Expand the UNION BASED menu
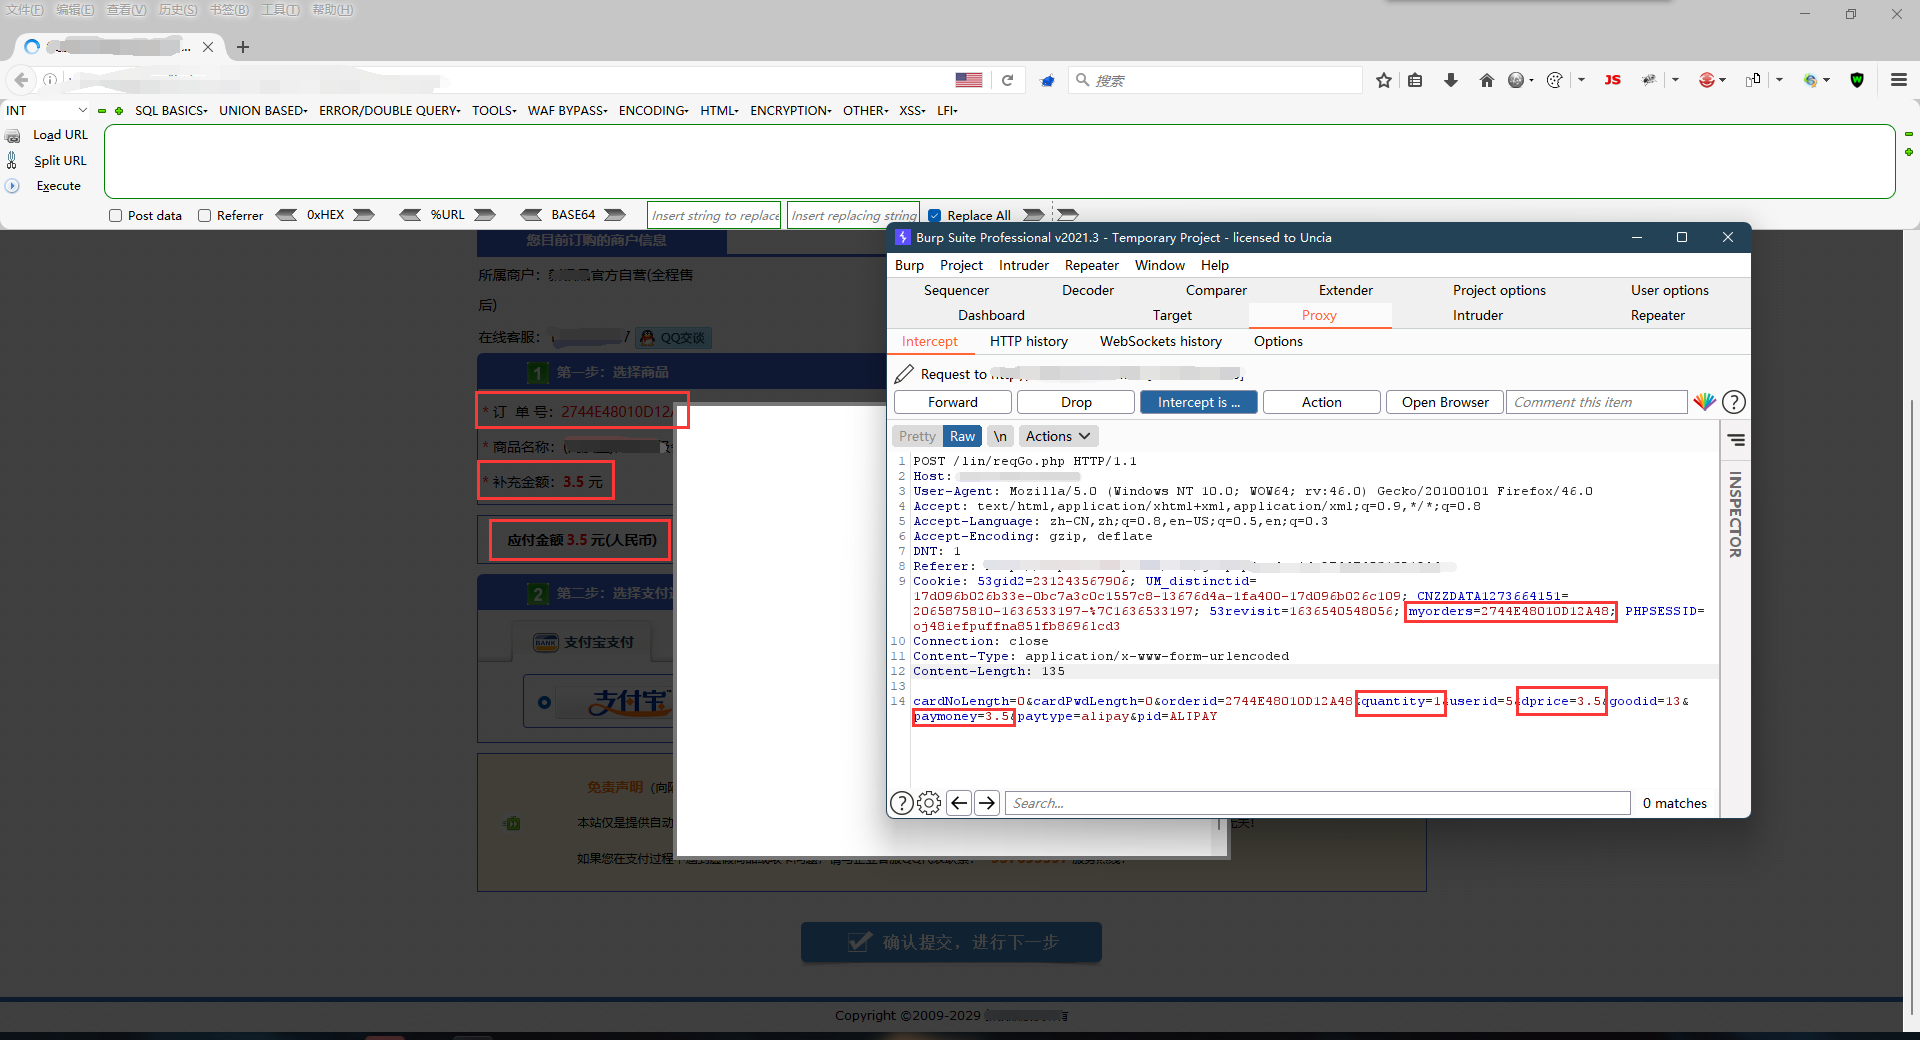 pos(263,111)
